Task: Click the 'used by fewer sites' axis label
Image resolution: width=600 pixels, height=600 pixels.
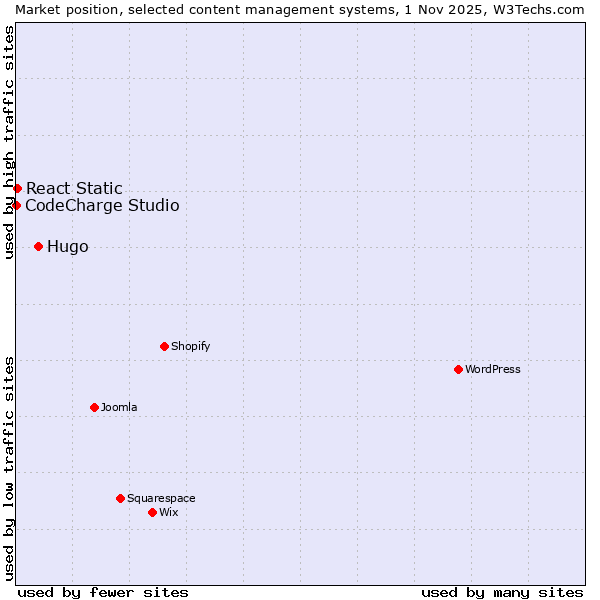Action: (103, 592)
